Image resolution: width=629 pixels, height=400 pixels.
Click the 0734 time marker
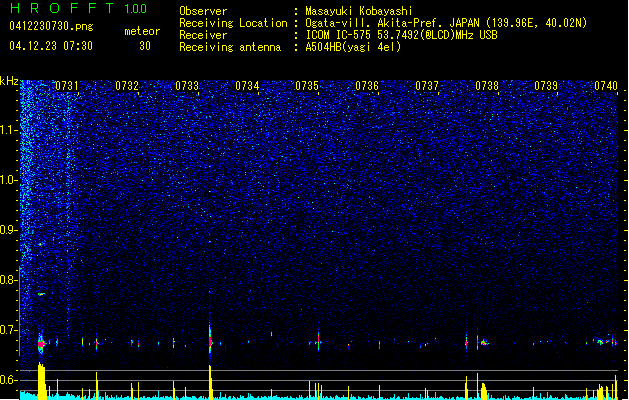[247, 86]
